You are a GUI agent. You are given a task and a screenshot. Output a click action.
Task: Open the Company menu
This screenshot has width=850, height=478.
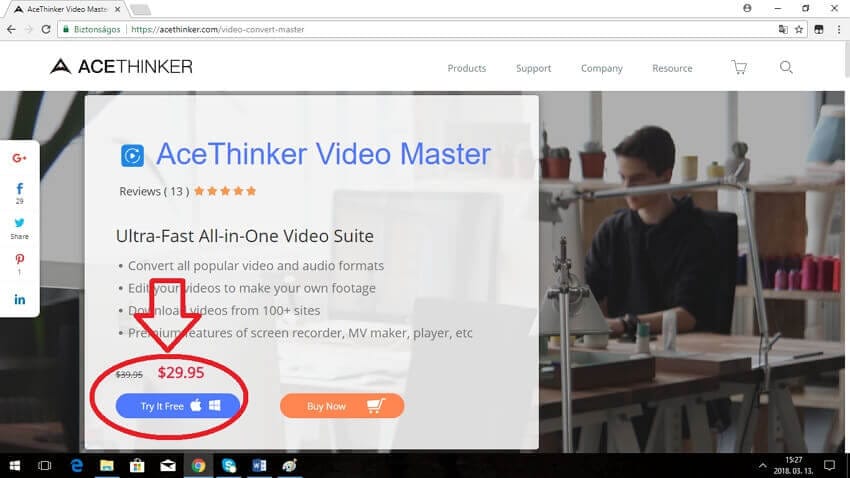pos(602,68)
